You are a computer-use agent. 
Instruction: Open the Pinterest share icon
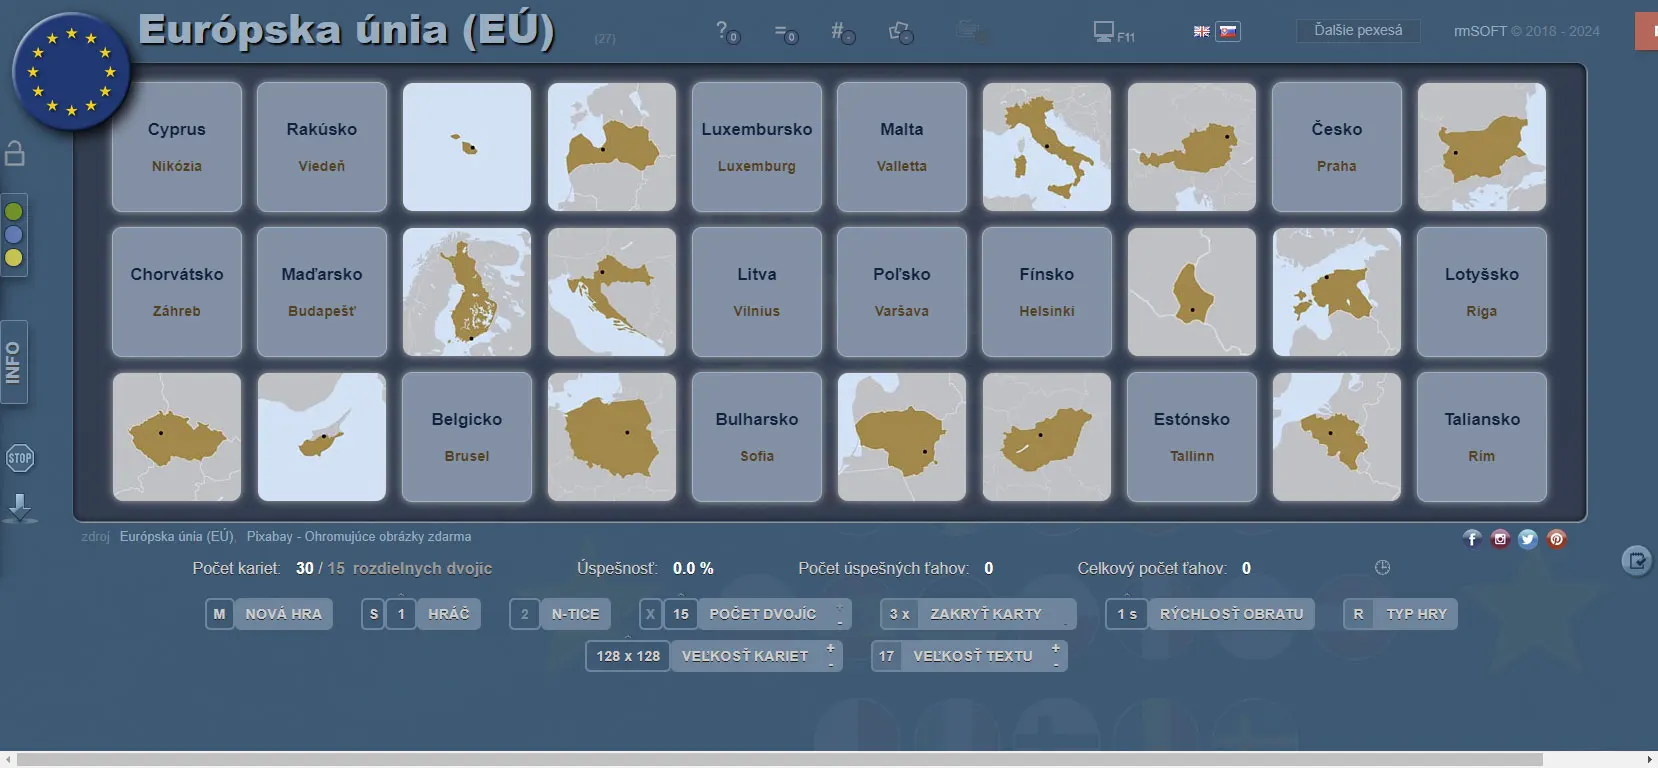[x=1556, y=539]
